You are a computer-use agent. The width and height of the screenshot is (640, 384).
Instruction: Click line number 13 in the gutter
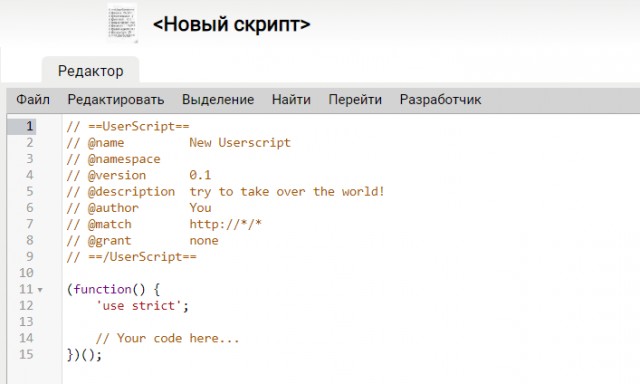(x=26, y=322)
